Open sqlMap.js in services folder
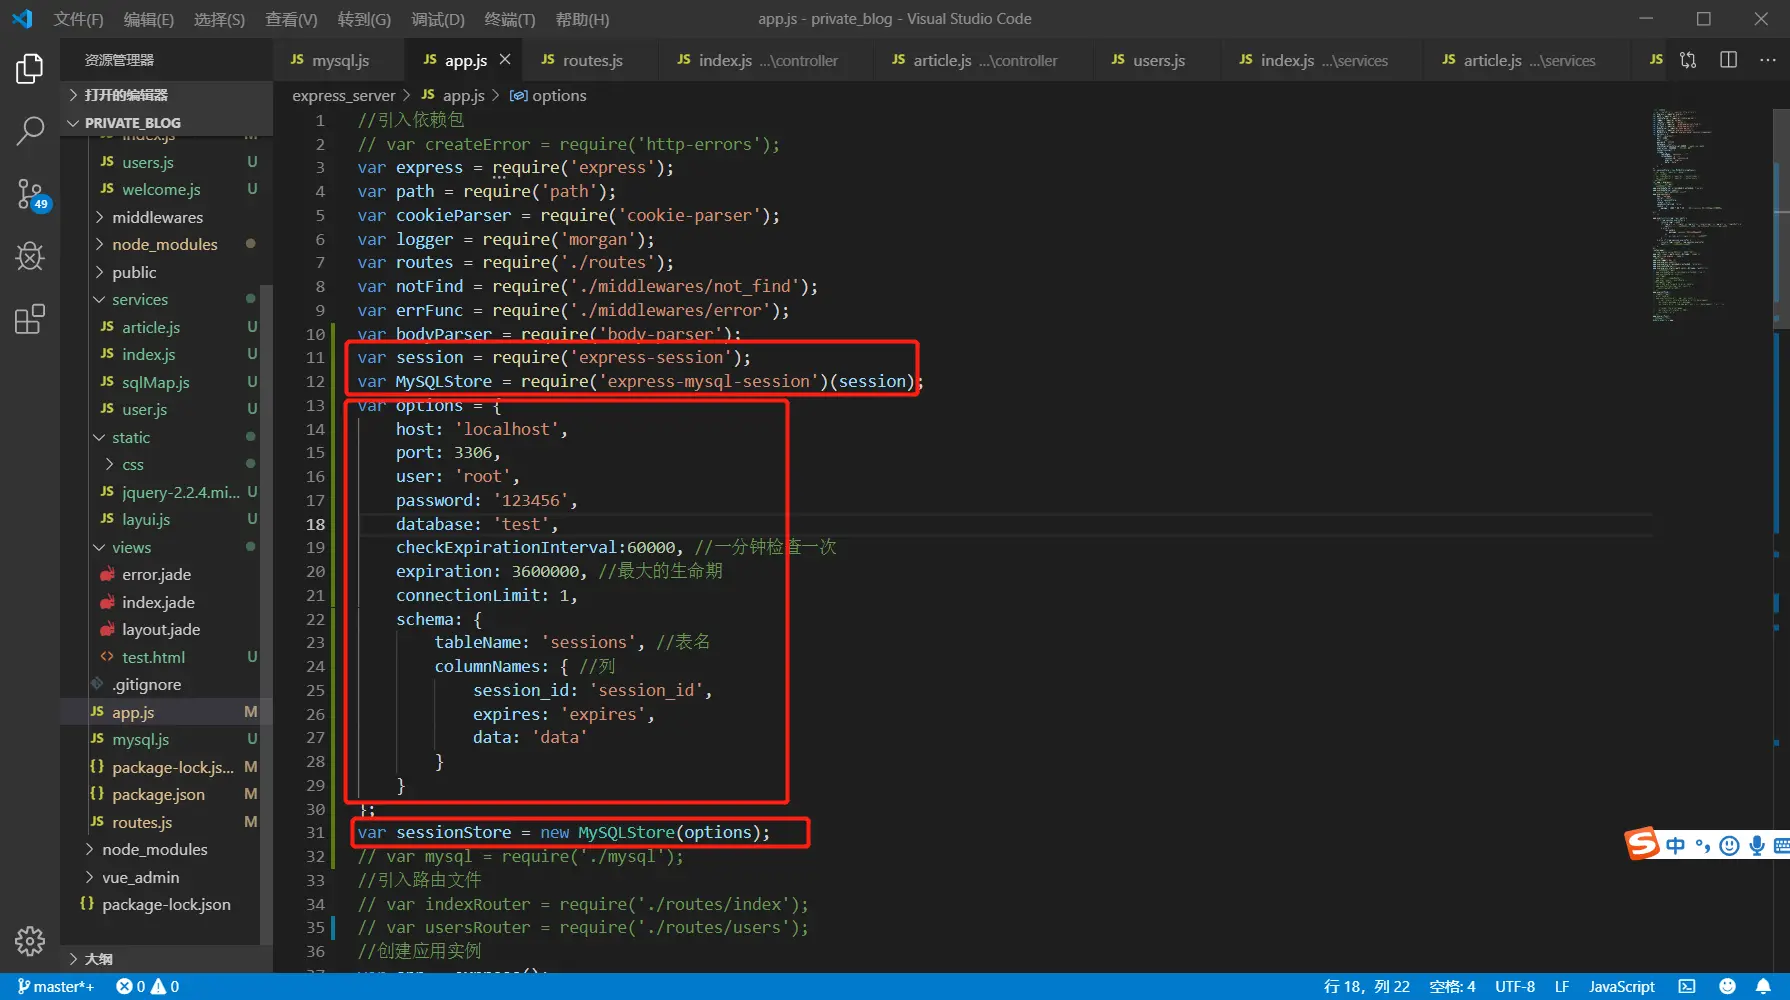Viewport: 1790px width, 1000px height. tap(155, 383)
